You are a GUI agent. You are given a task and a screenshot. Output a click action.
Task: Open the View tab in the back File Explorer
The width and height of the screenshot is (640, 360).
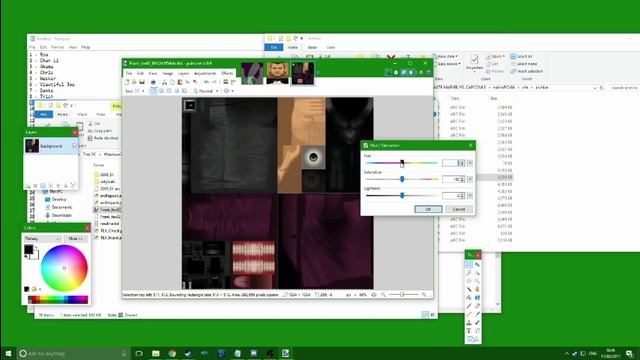coord(331,47)
